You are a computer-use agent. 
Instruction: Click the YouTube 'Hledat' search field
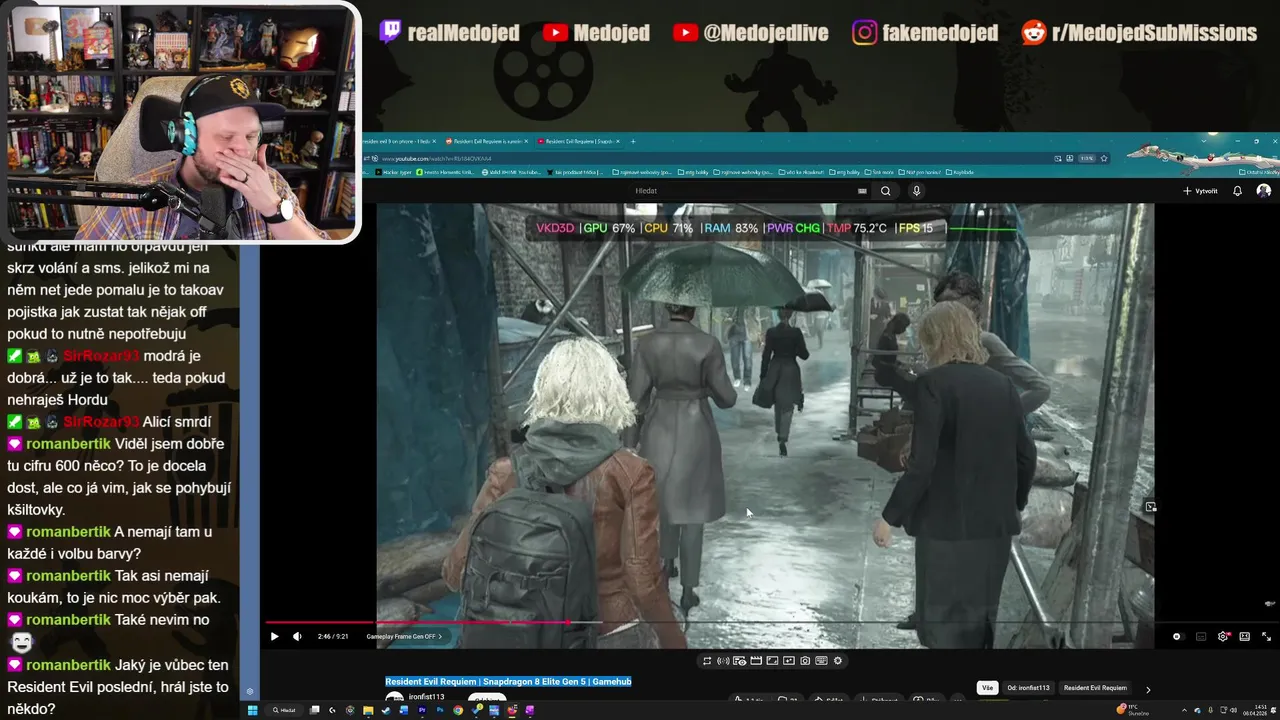[740, 191]
